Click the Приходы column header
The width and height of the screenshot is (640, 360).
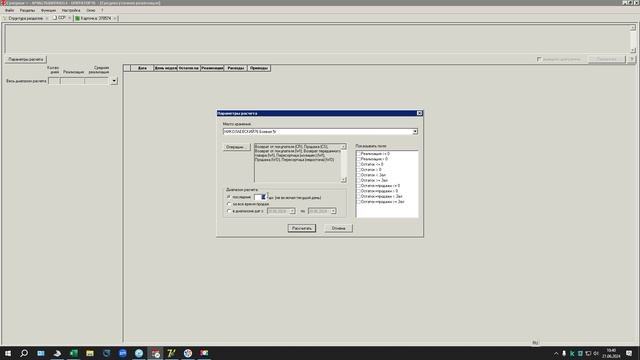click(259, 68)
